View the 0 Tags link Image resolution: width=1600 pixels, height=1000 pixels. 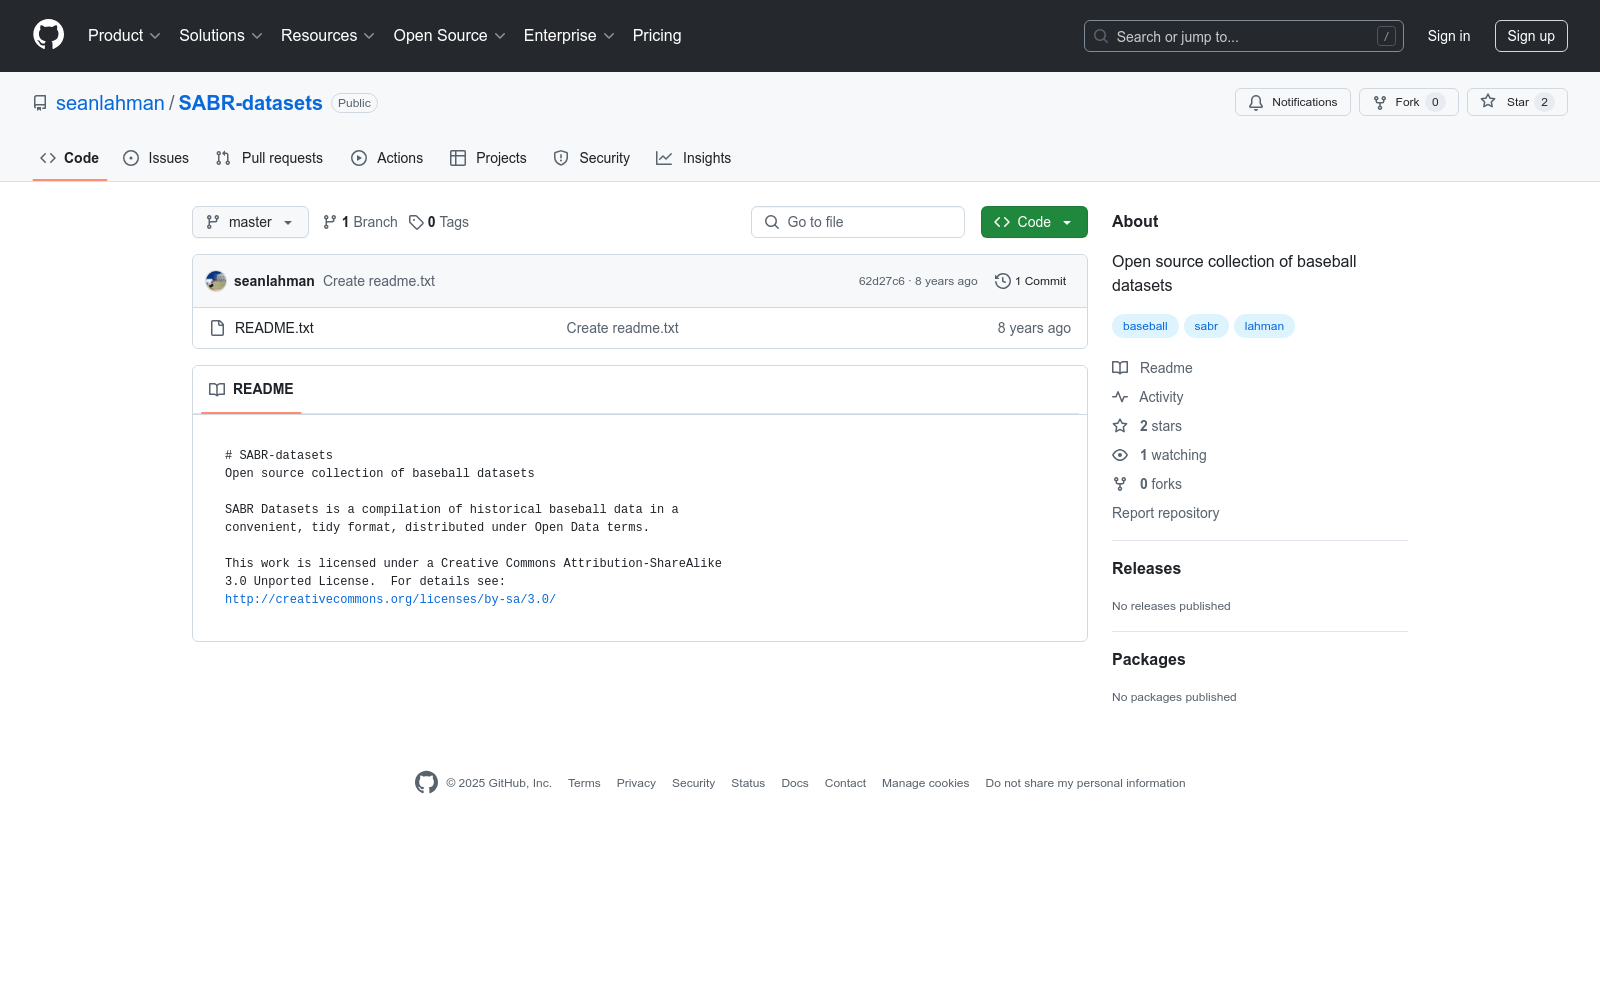(439, 222)
